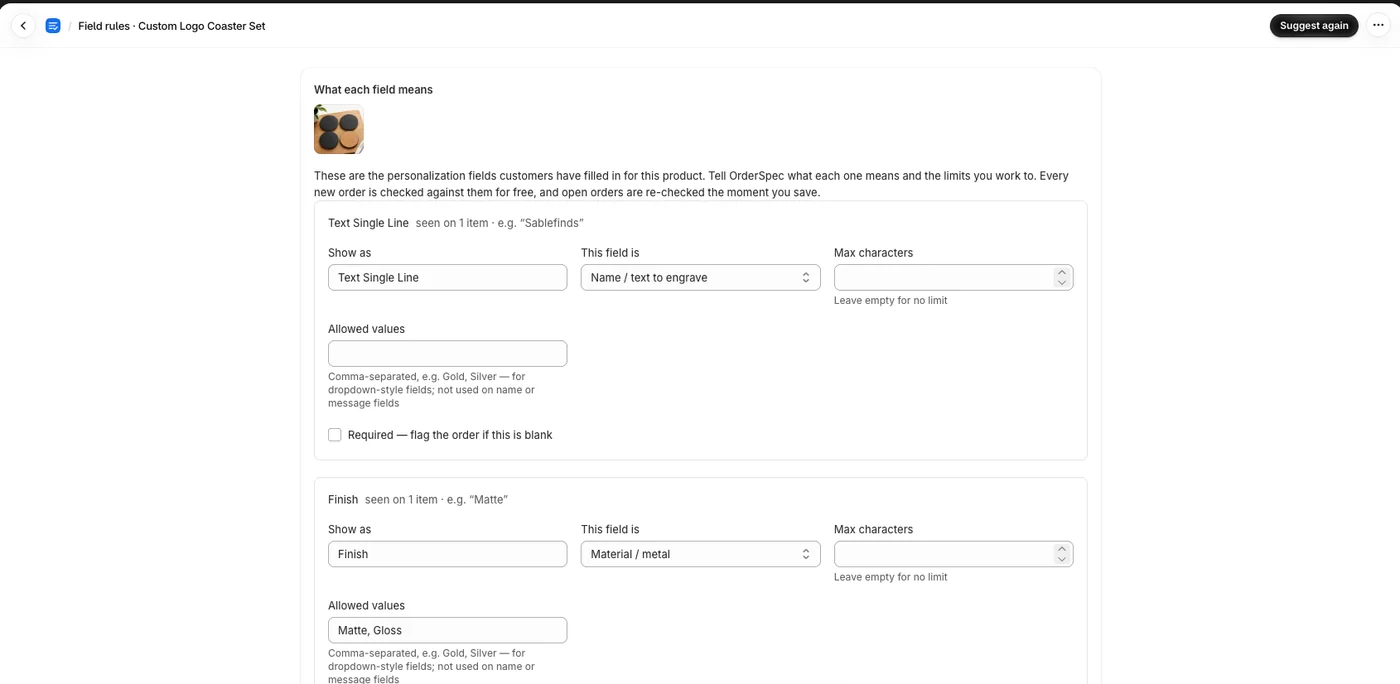Image resolution: width=1400 pixels, height=684 pixels.
Task: Click 'Leave empty for no limit' under Text Single Line
Action: click(x=890, y=300)
